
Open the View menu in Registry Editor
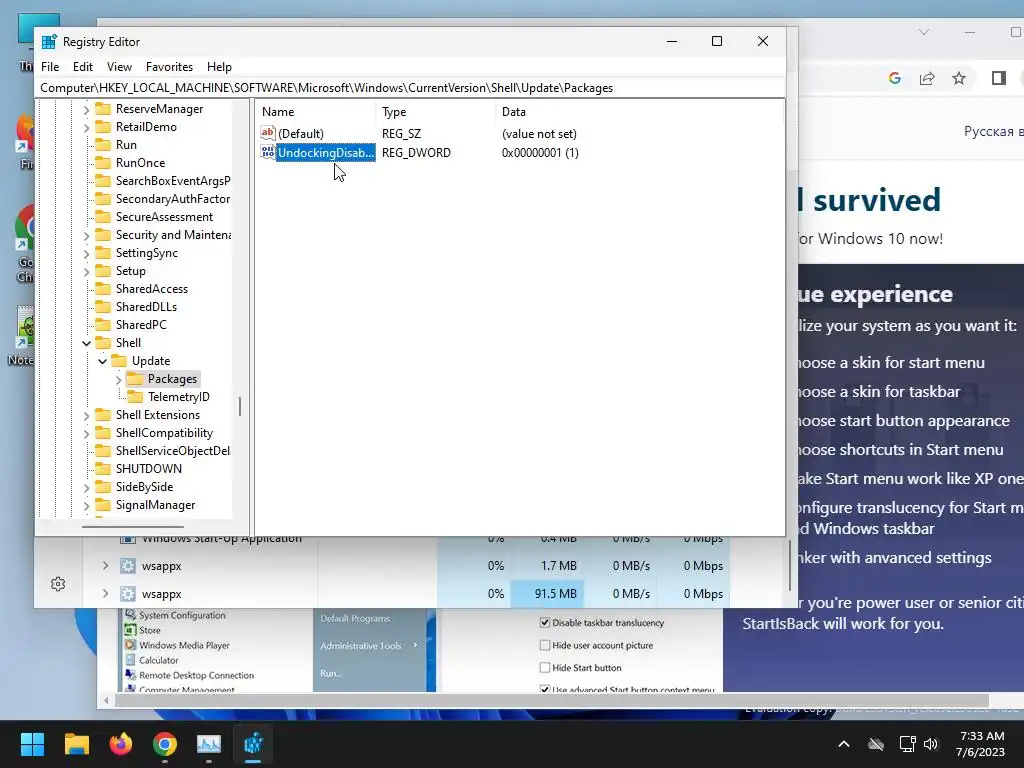[119, 67]
